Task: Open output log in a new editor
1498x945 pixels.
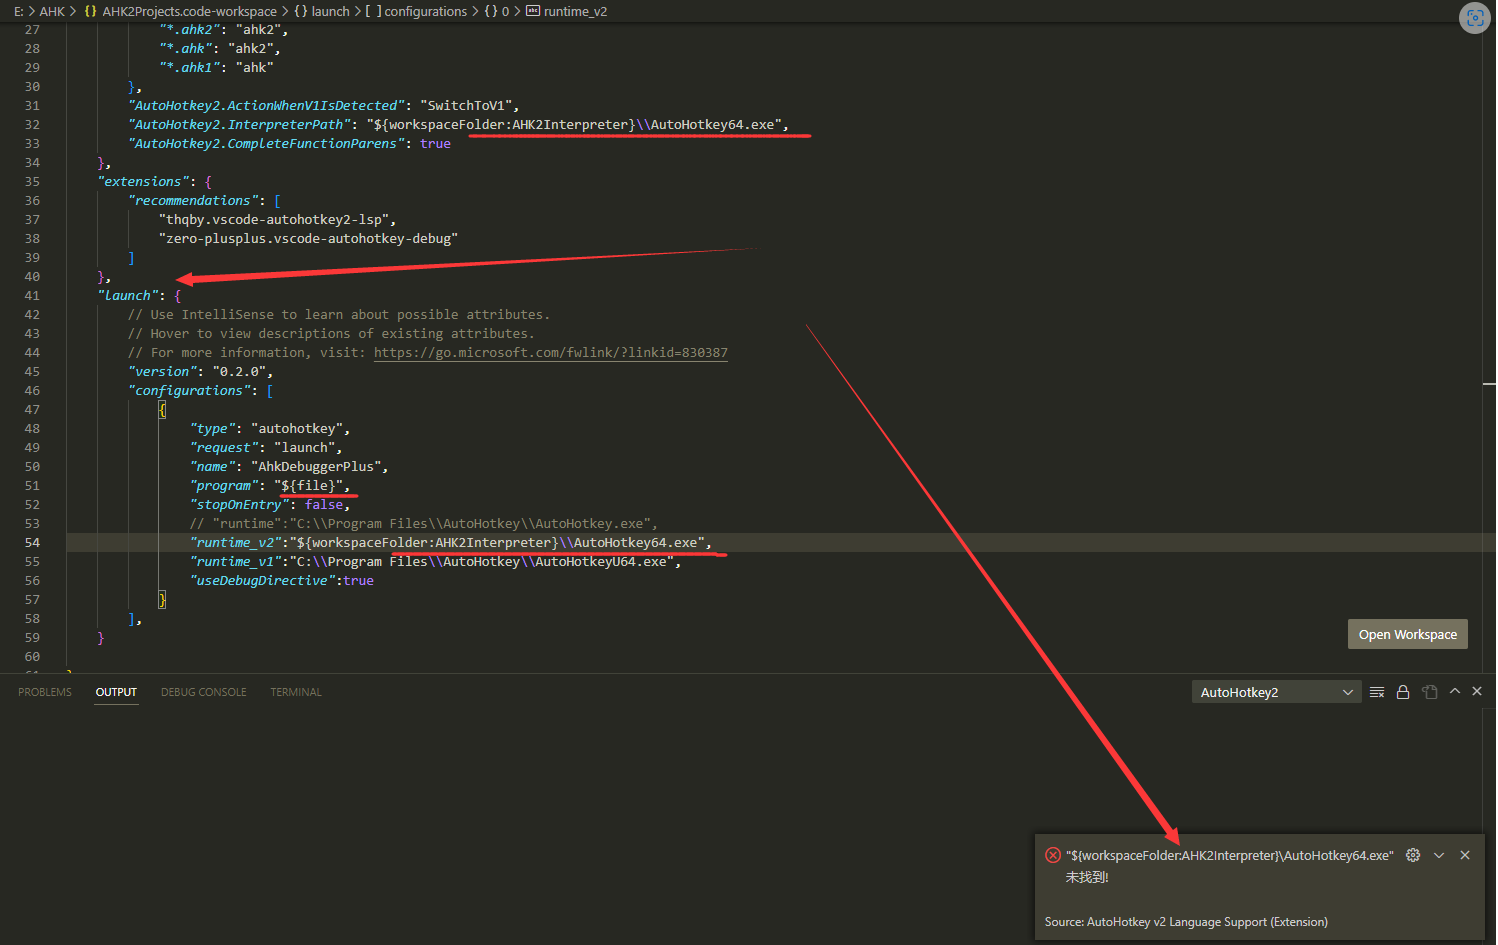Action: (x=1429, y=691)
